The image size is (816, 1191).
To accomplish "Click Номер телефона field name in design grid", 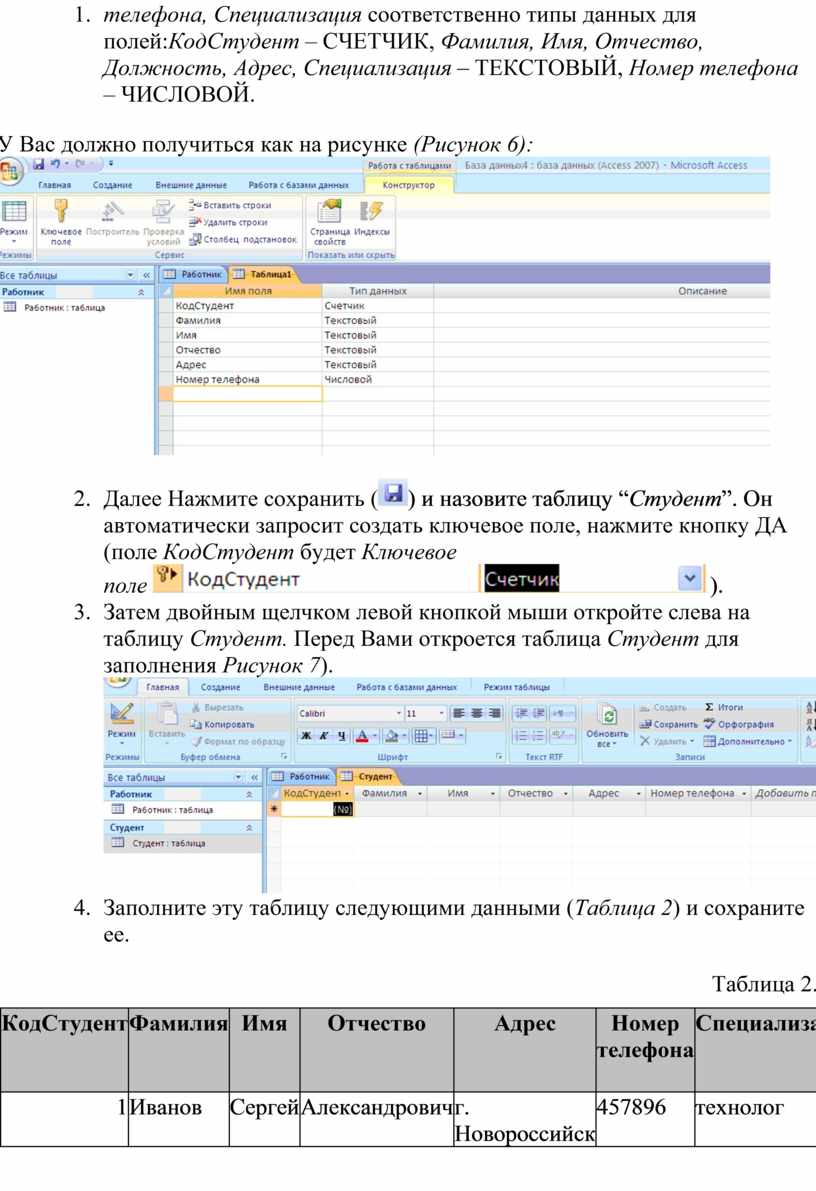I will pos(248,379).
